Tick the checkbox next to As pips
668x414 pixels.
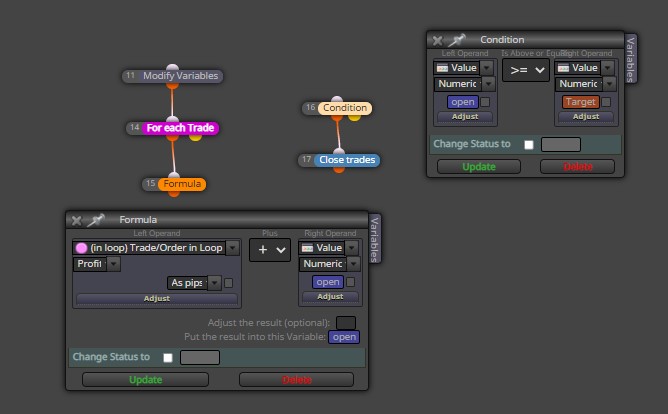pos(228,283)
